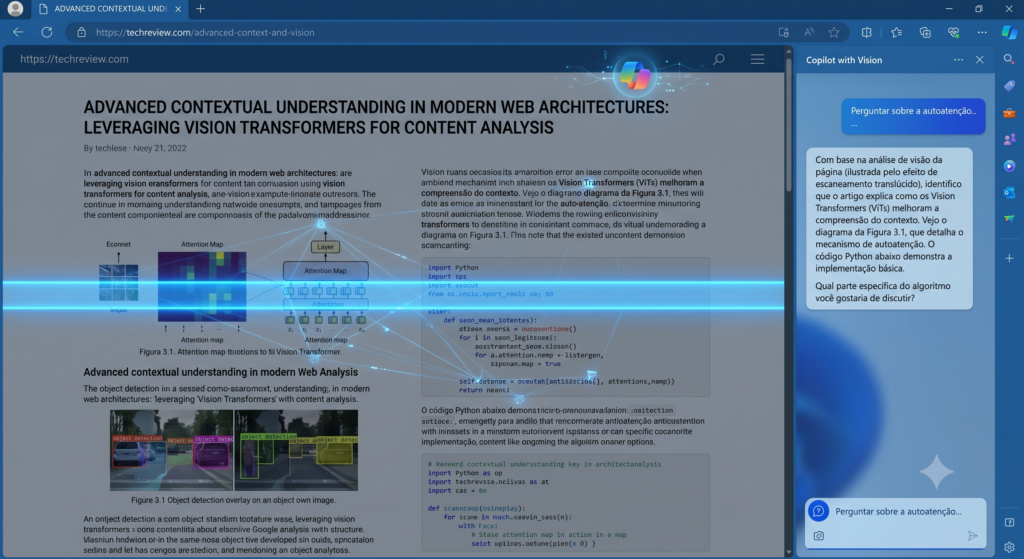1024x559 pixels.
Task: Click the right object detection street photo
Action: (296, 450)
